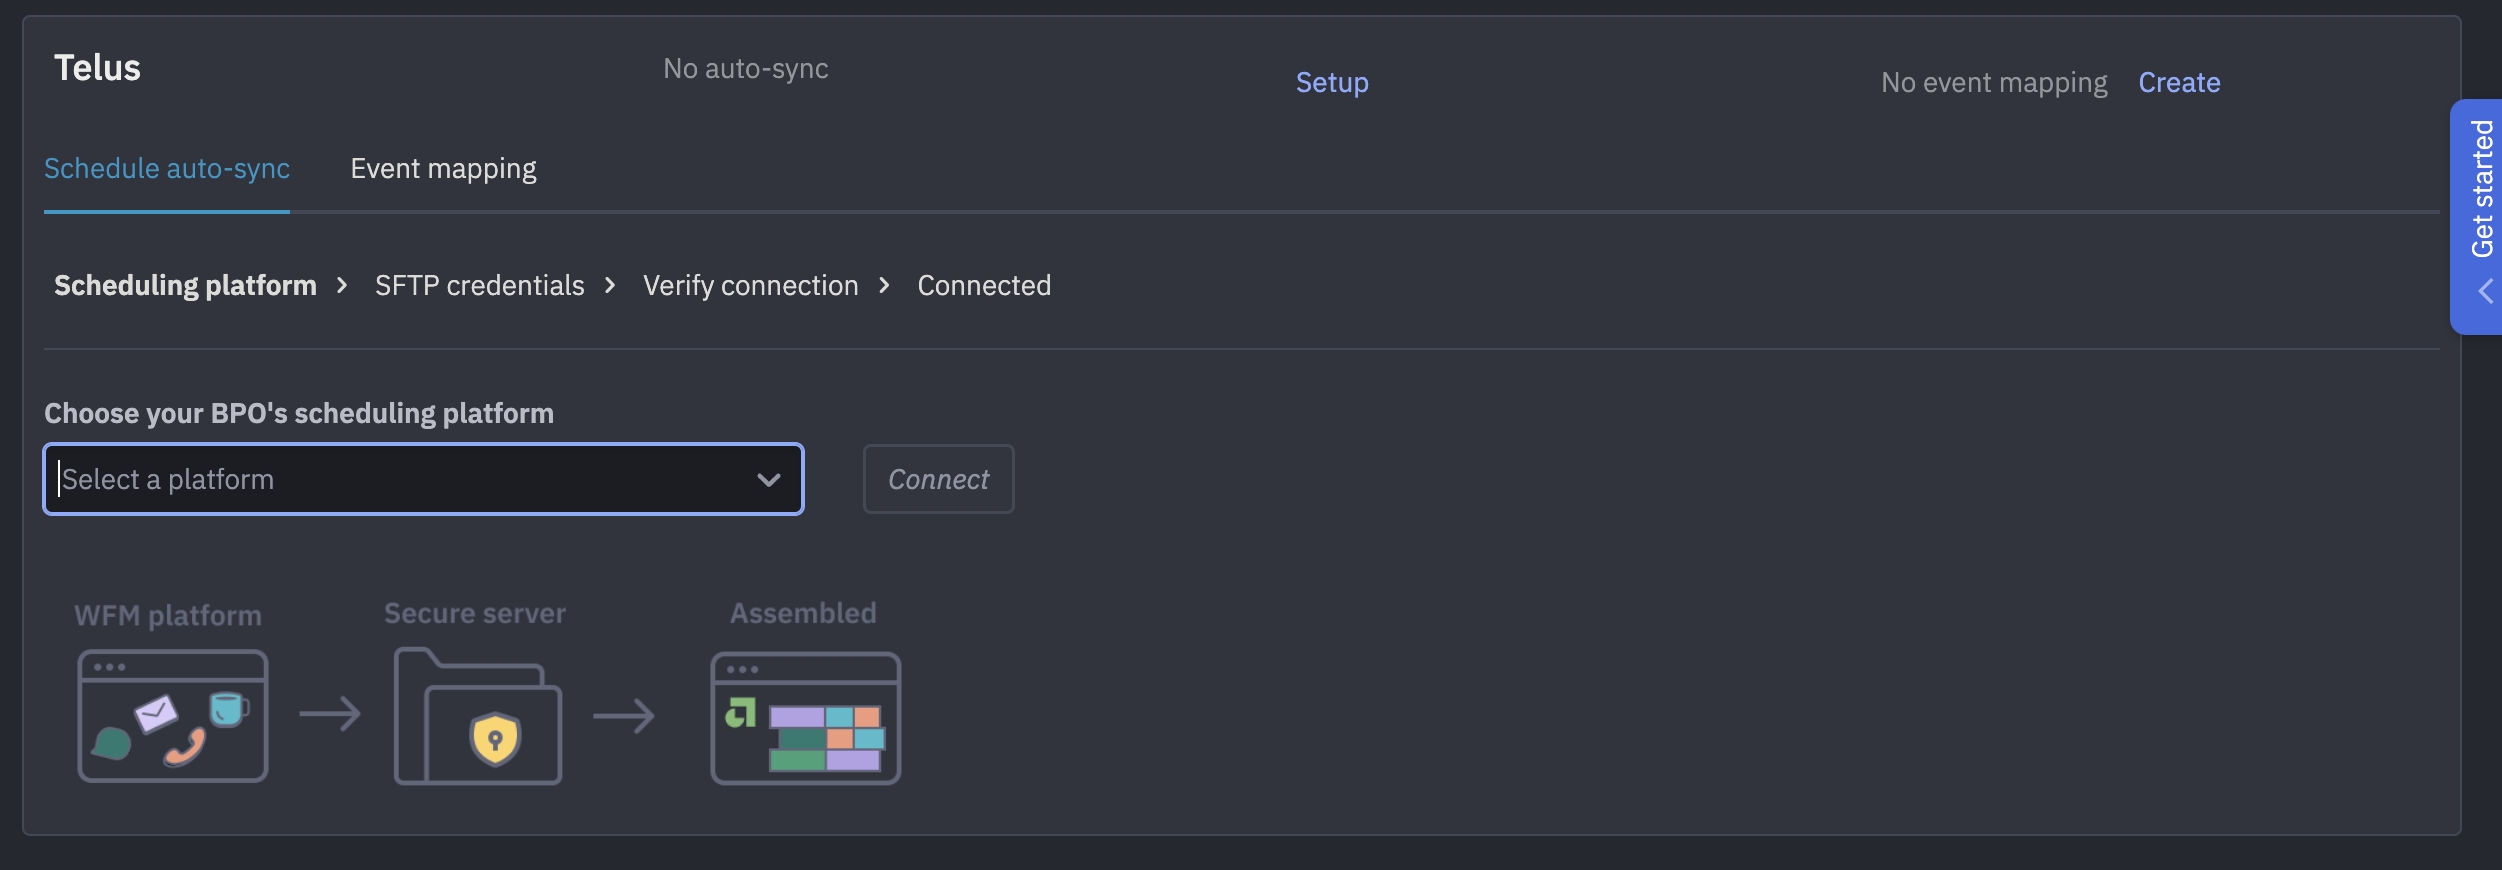Click the SFTP credentials step
Viewport: 2502px width, 870px height.
tap(479, 285)
